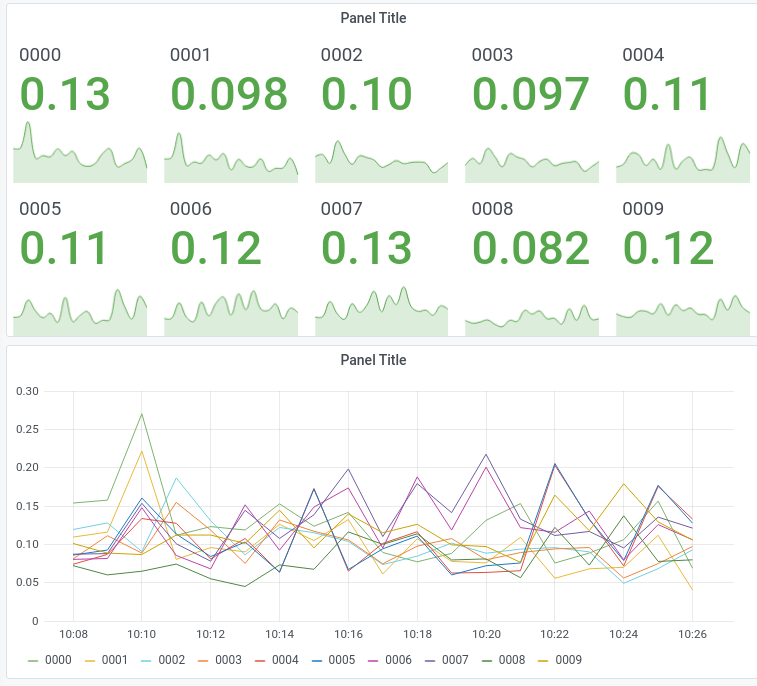Click the 0002 stat showing 0.10
Viewport: 757px width, 686px height.
pyautogui.click(x=366, y=94)
